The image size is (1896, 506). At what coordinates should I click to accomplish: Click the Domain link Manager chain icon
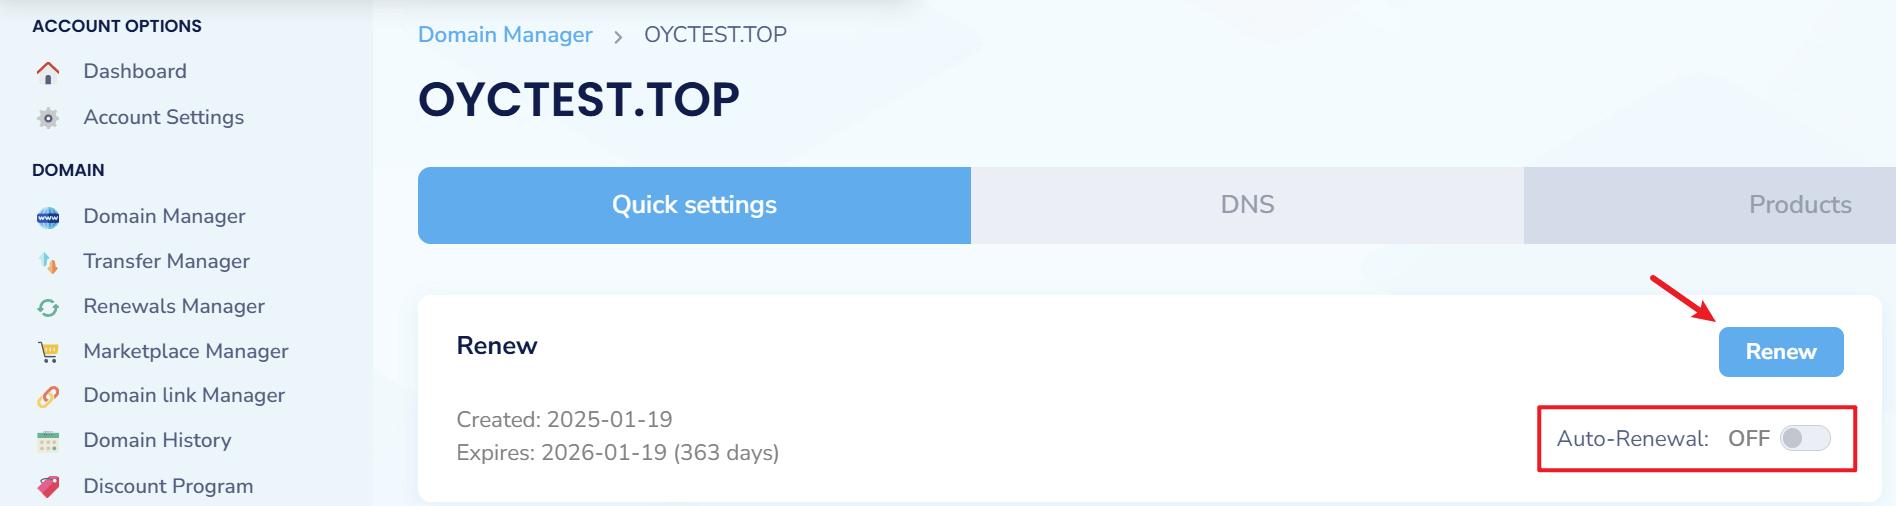48,396
